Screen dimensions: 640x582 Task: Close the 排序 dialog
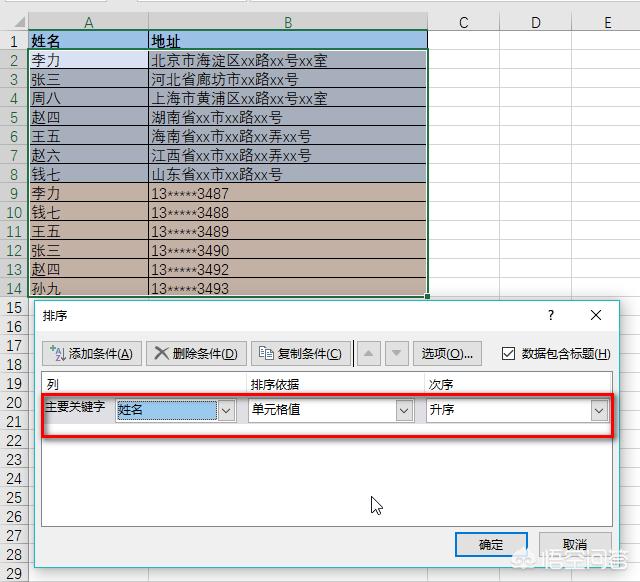596,315
